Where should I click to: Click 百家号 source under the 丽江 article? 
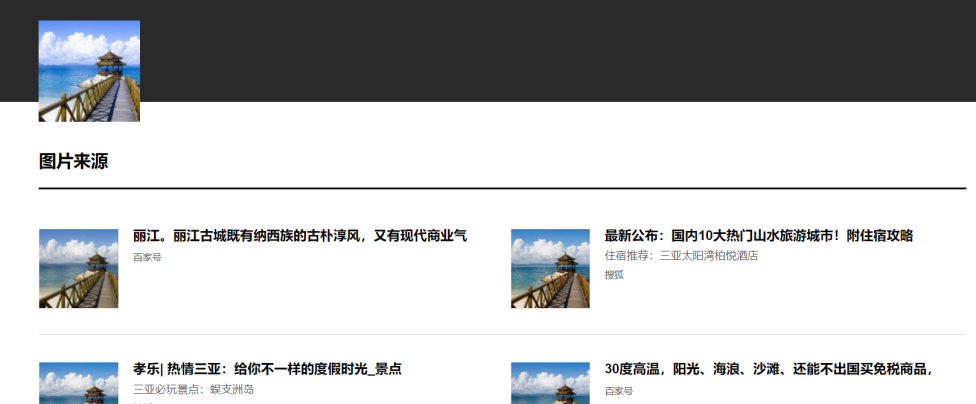click(x=147, y=257)
